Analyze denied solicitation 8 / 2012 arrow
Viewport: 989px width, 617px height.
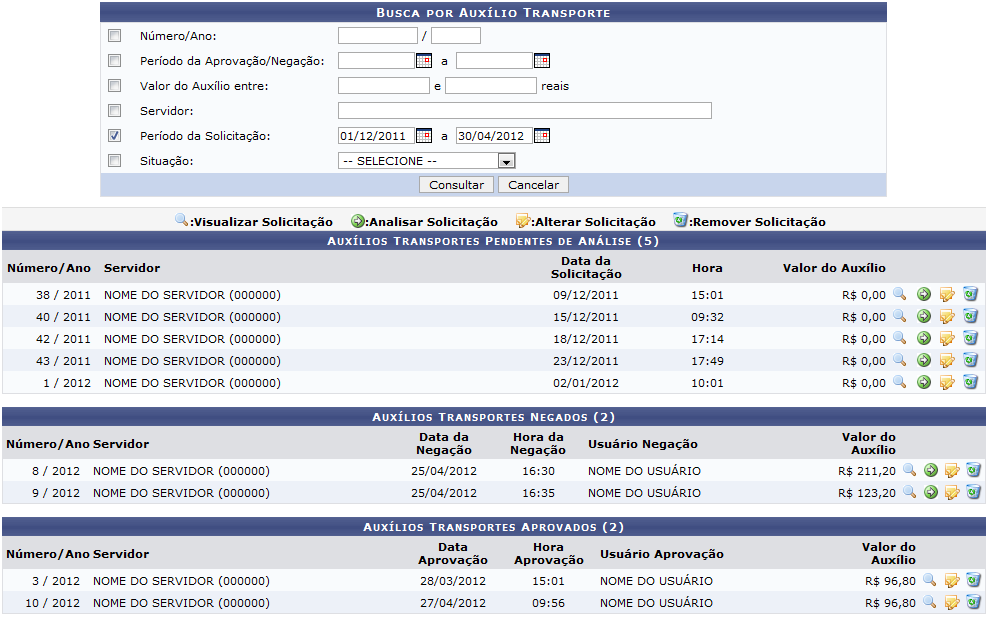pyautogui.click(x=930, y=471)
